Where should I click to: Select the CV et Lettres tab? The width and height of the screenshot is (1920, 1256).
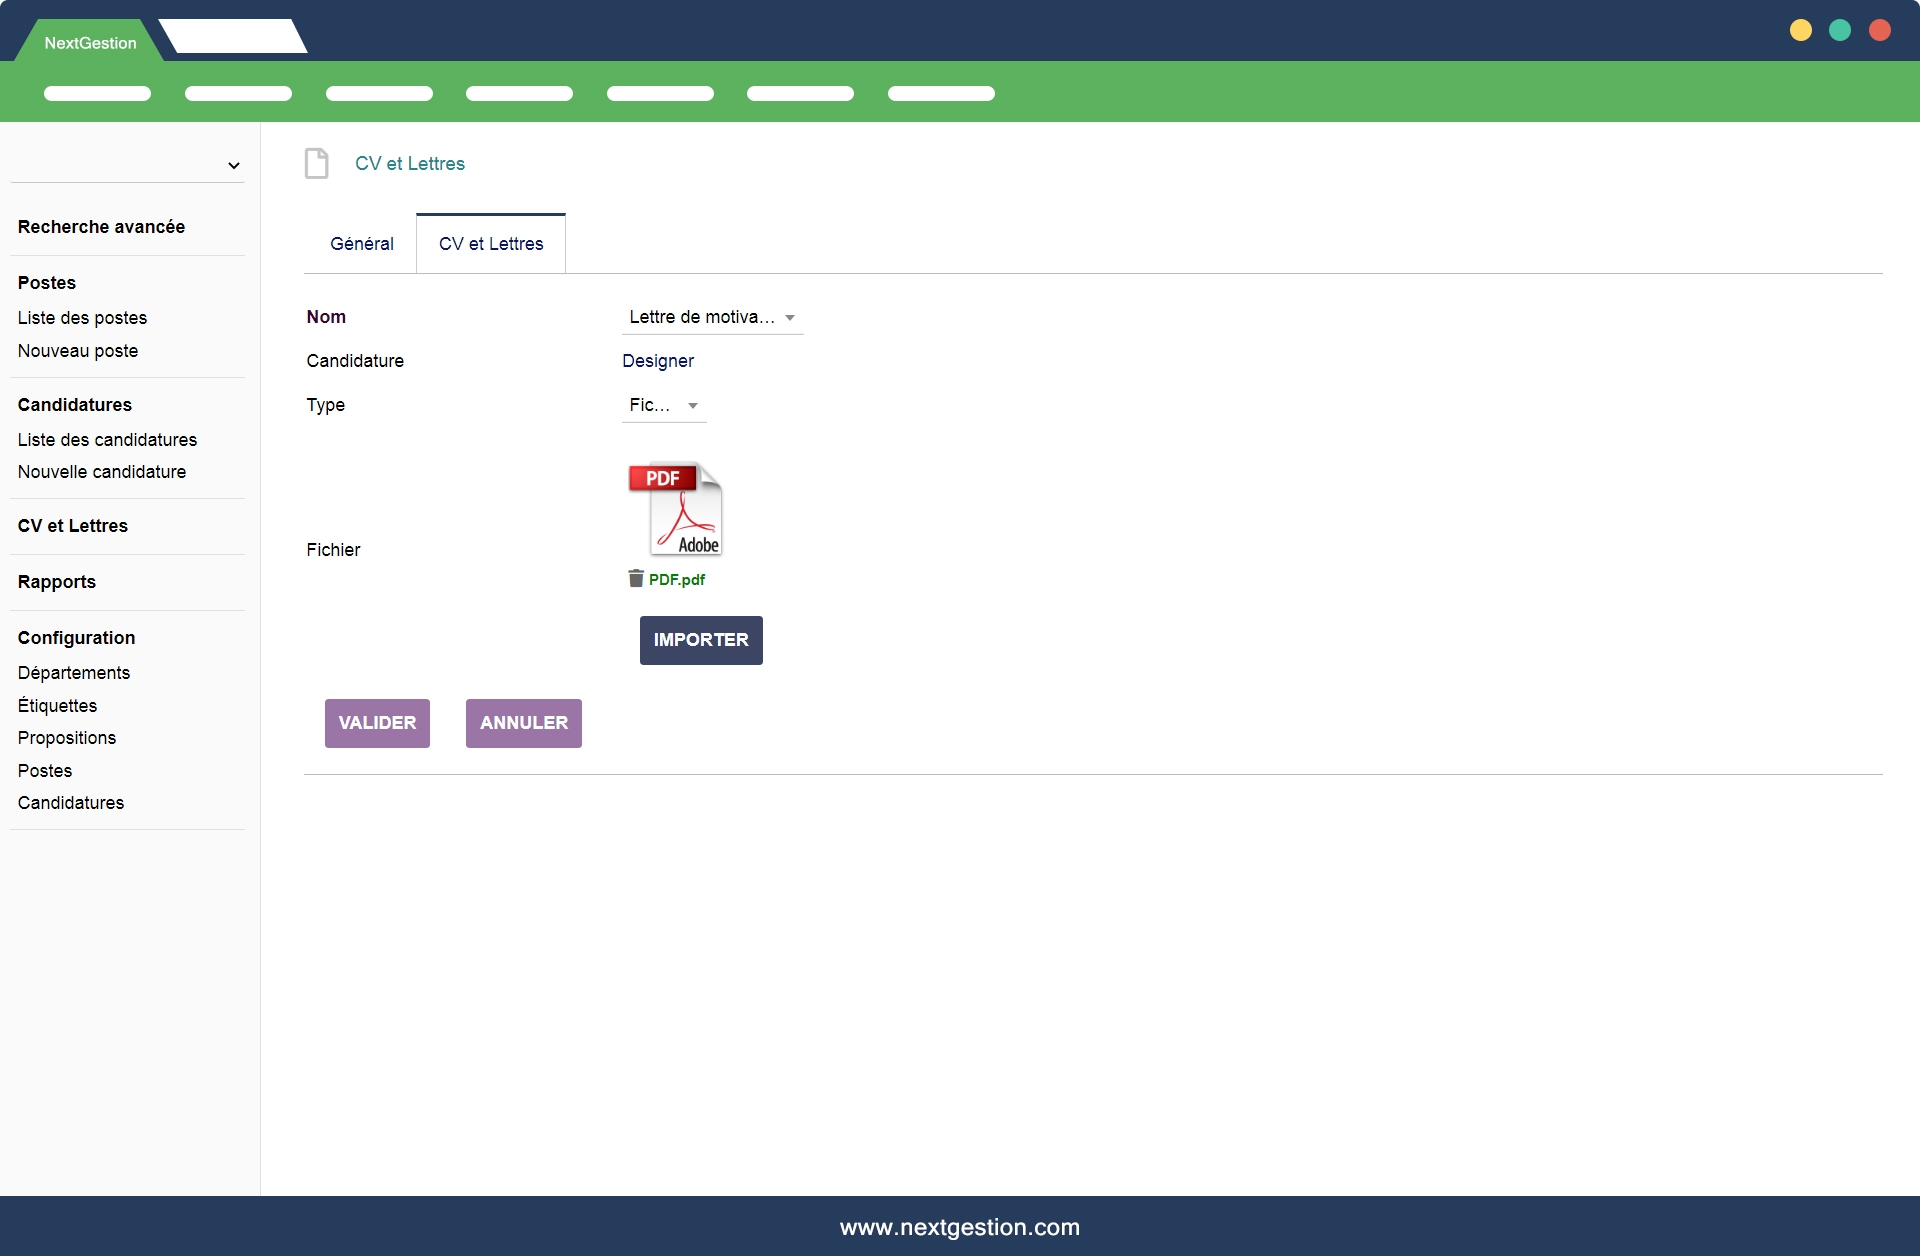(x=491, y=244)
